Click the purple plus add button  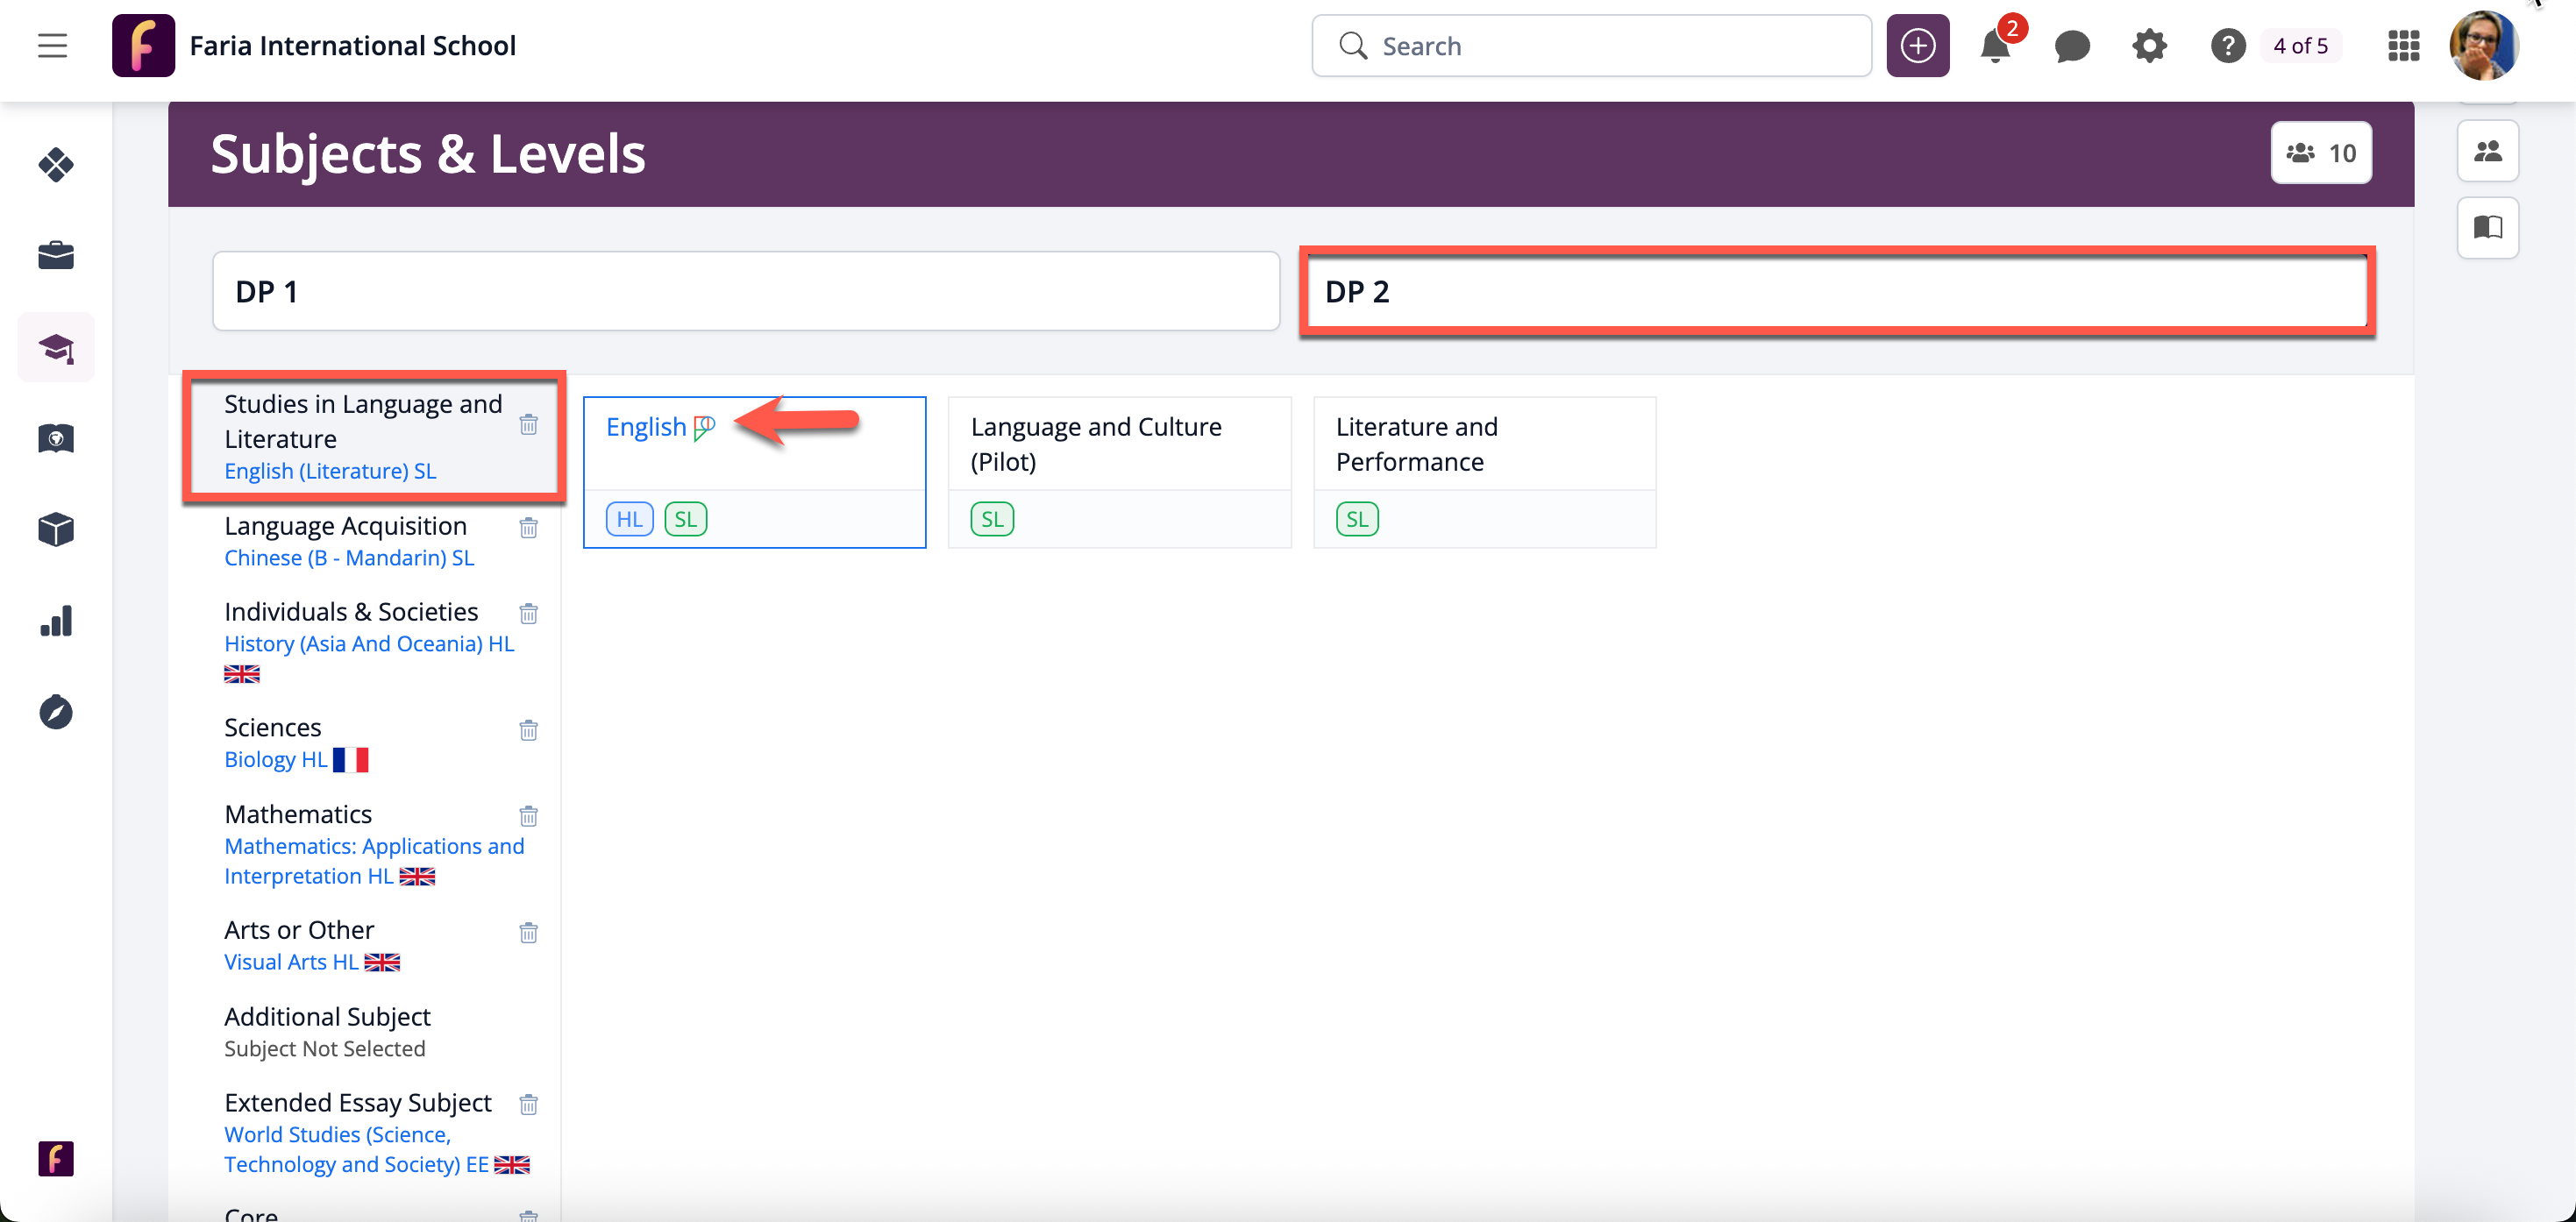coord(1917,46)
